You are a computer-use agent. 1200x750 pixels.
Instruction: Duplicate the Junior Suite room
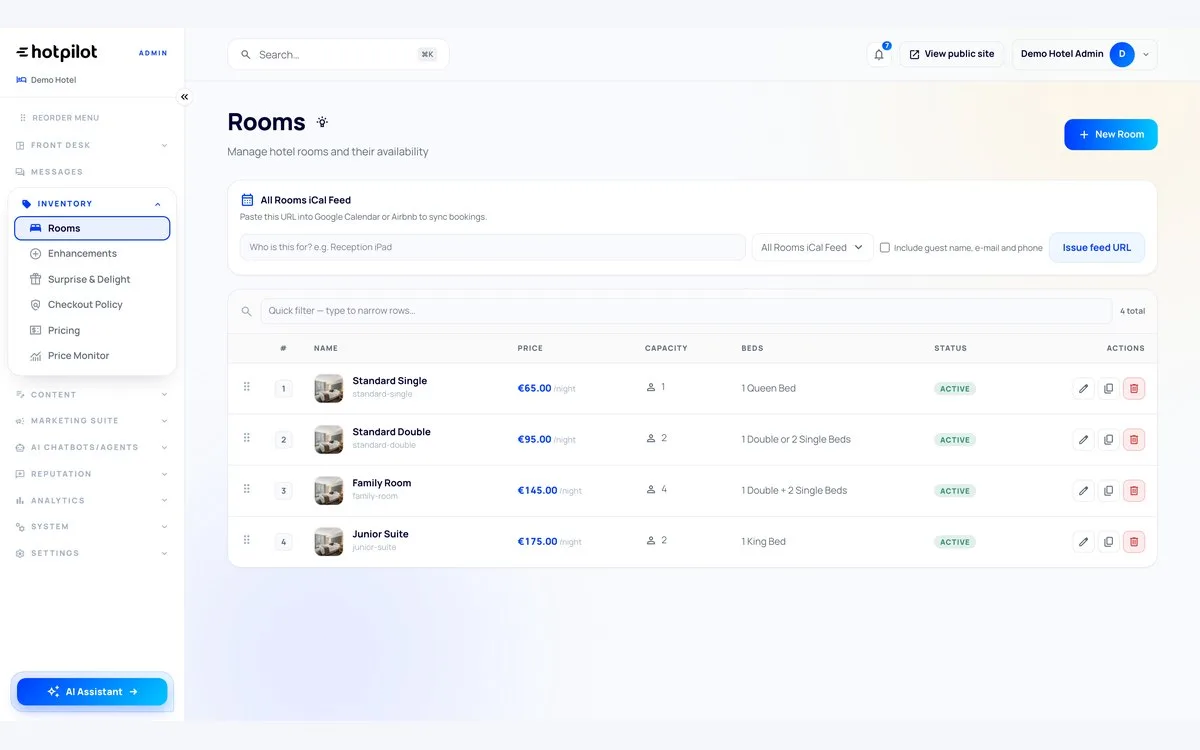pos(1108,541)
